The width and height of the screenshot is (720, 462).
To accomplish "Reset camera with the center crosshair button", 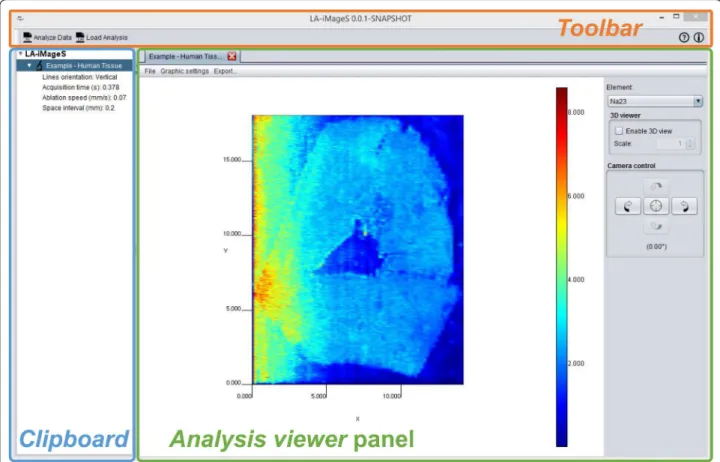I will click(656, 206).
